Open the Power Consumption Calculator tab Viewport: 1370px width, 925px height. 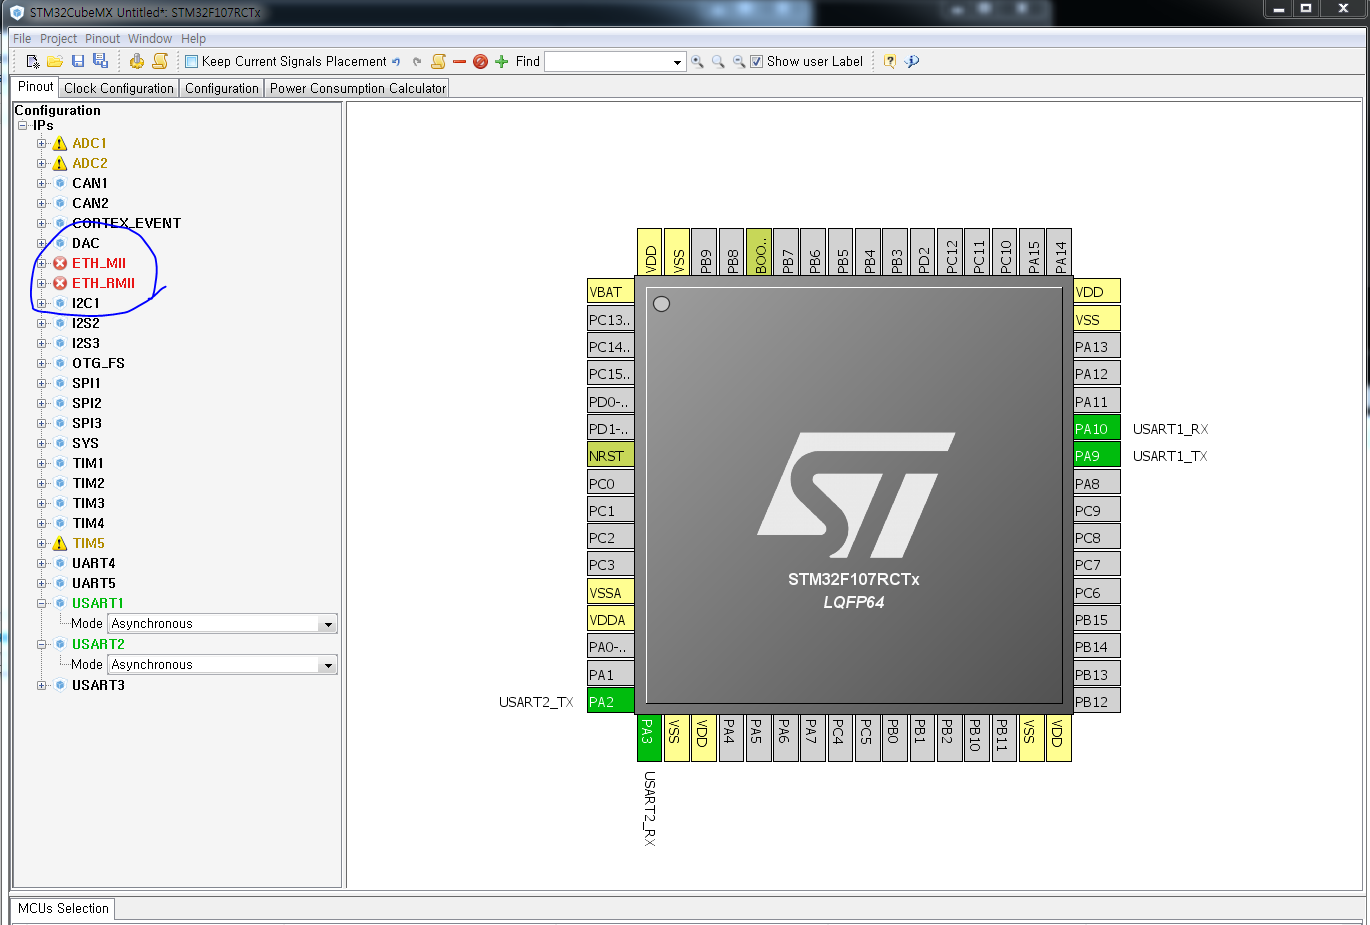pos(358,88)
